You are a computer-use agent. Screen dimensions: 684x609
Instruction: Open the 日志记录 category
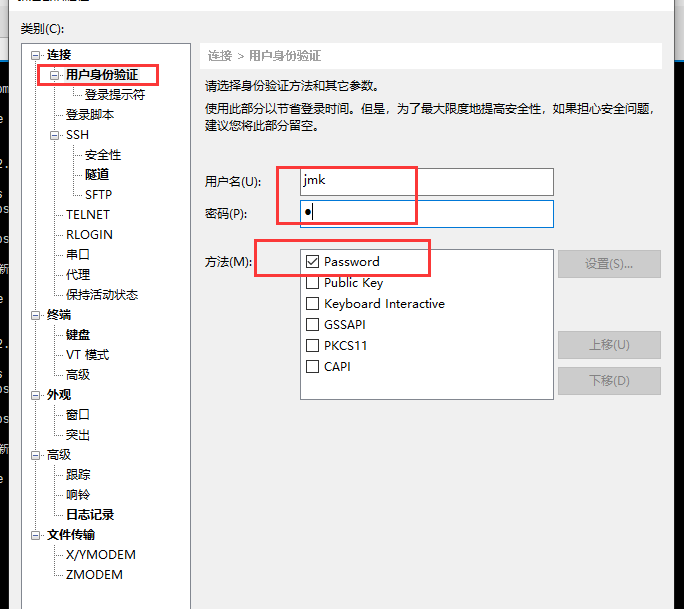90,515
